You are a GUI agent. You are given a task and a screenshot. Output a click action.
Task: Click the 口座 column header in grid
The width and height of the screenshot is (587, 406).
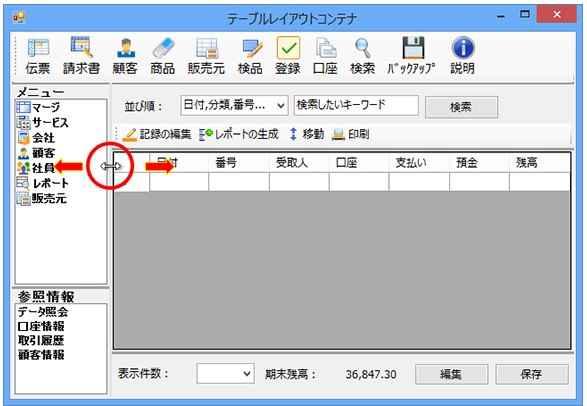tap(359, 163)
